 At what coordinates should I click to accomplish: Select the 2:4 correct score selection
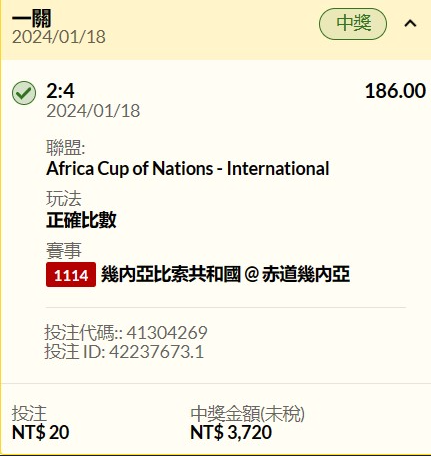[60, 91]
